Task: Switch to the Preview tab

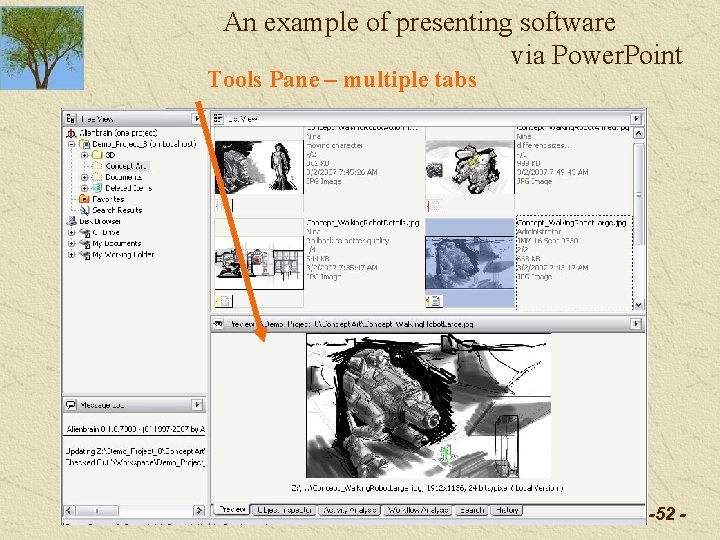Action: 232,509
